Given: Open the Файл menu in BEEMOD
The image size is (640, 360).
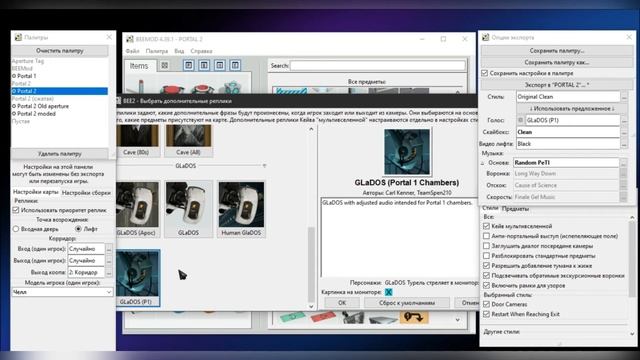Looking at the screenshot, I should [x=132, y=51].
